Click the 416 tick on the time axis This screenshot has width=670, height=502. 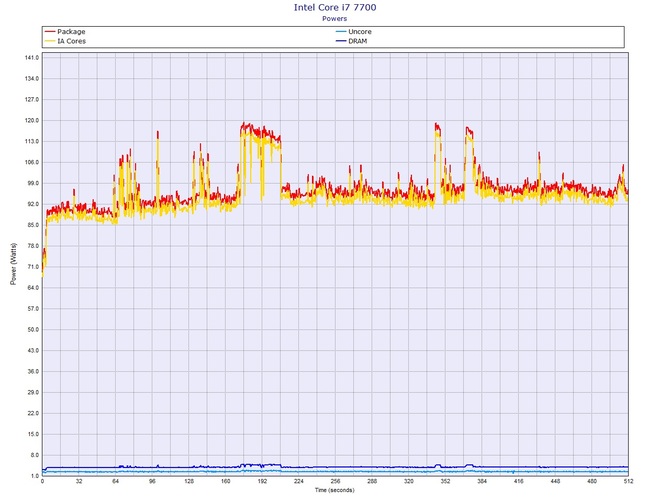(518, 481)
